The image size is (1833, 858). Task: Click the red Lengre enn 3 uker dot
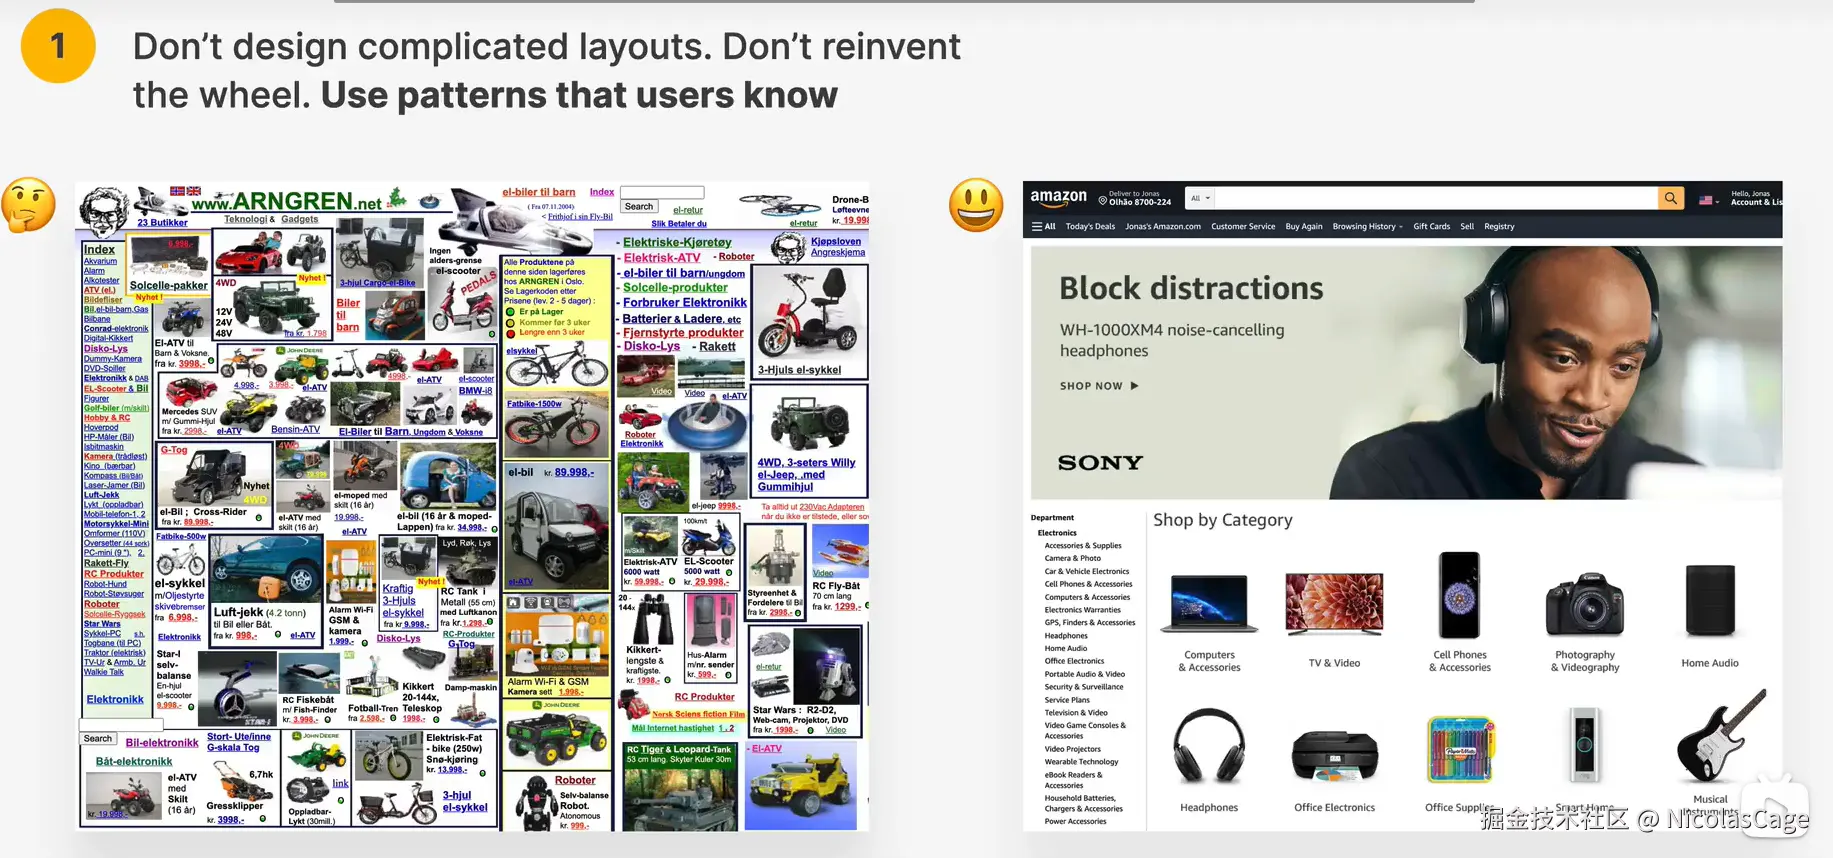tap(511, 333)
